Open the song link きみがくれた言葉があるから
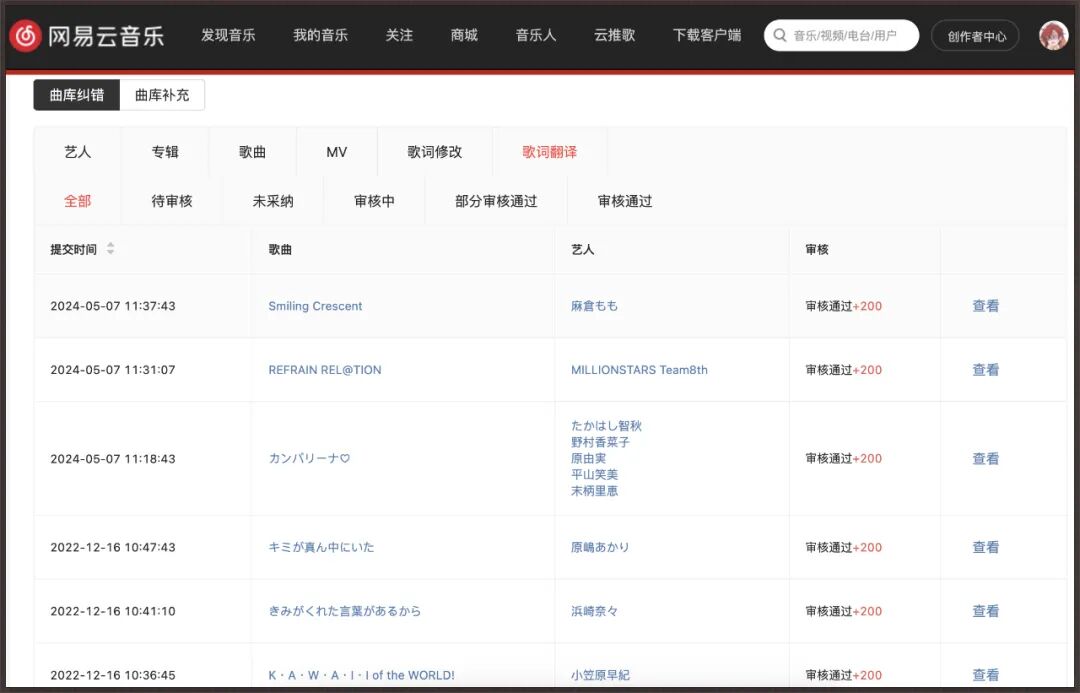1080x693 pixels. point(344,611)
